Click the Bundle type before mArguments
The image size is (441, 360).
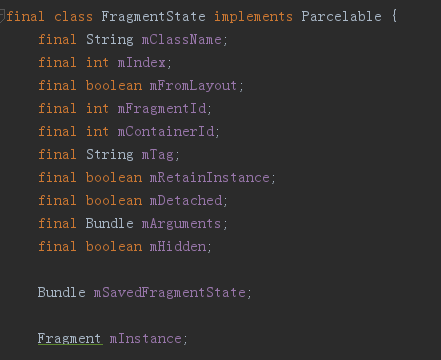pyautogui.click(x=109, y=224)
